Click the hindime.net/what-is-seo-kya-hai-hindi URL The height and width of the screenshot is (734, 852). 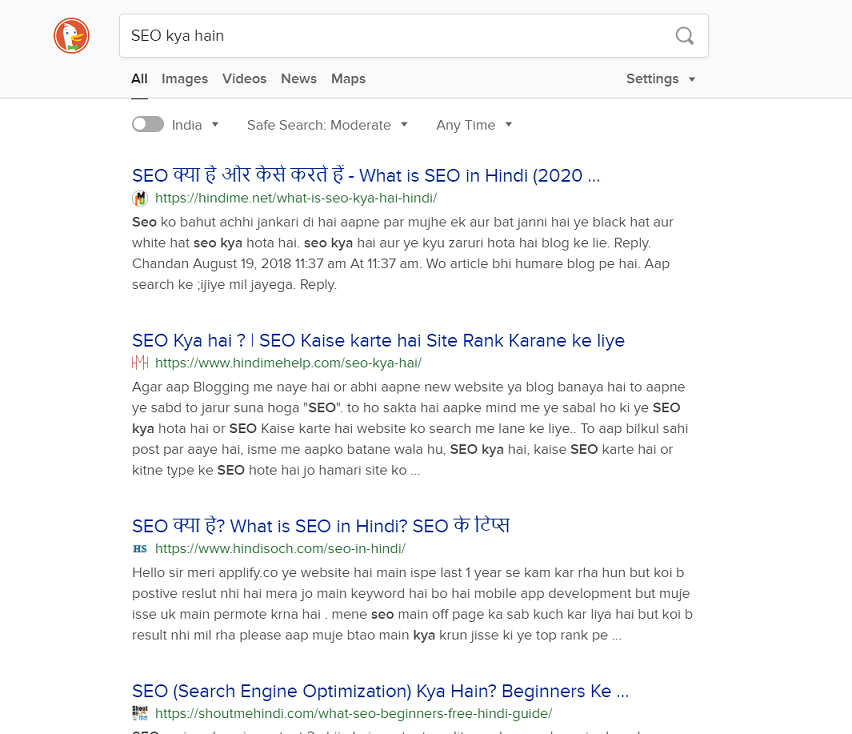click(296, 198)
